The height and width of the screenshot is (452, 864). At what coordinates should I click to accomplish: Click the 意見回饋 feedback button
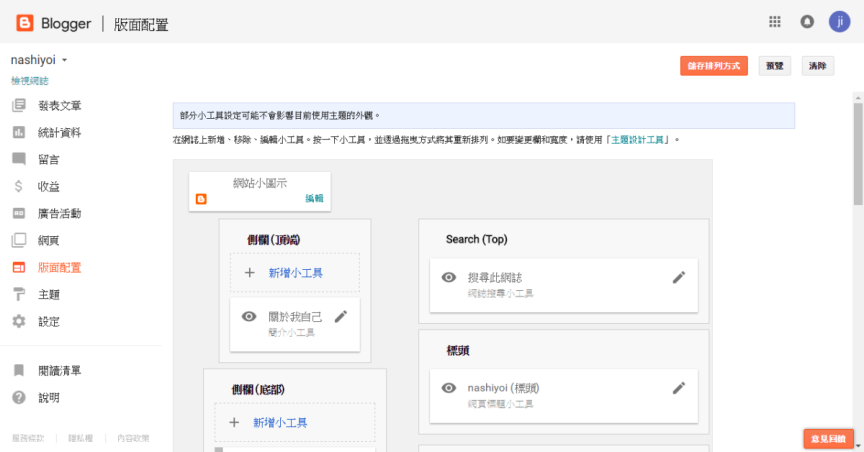tap(828, 439)
